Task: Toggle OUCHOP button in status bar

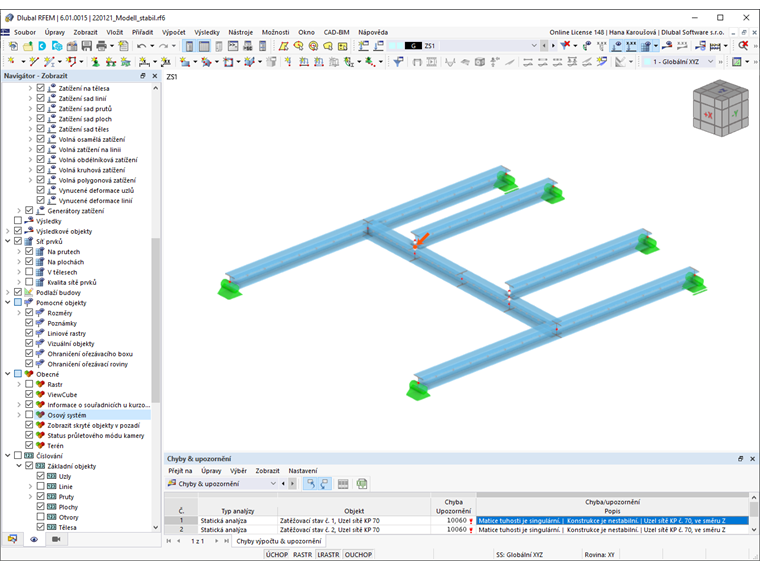Action: [x=358, y=554]
